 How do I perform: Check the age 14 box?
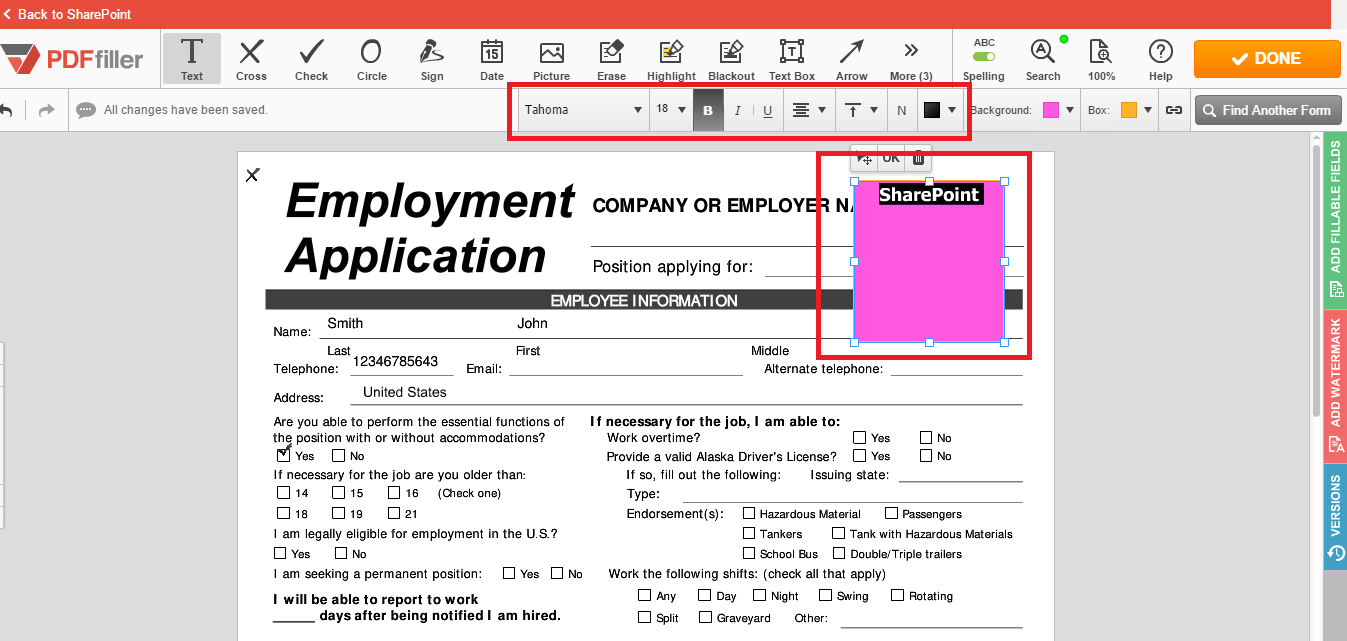pos(283,493)
